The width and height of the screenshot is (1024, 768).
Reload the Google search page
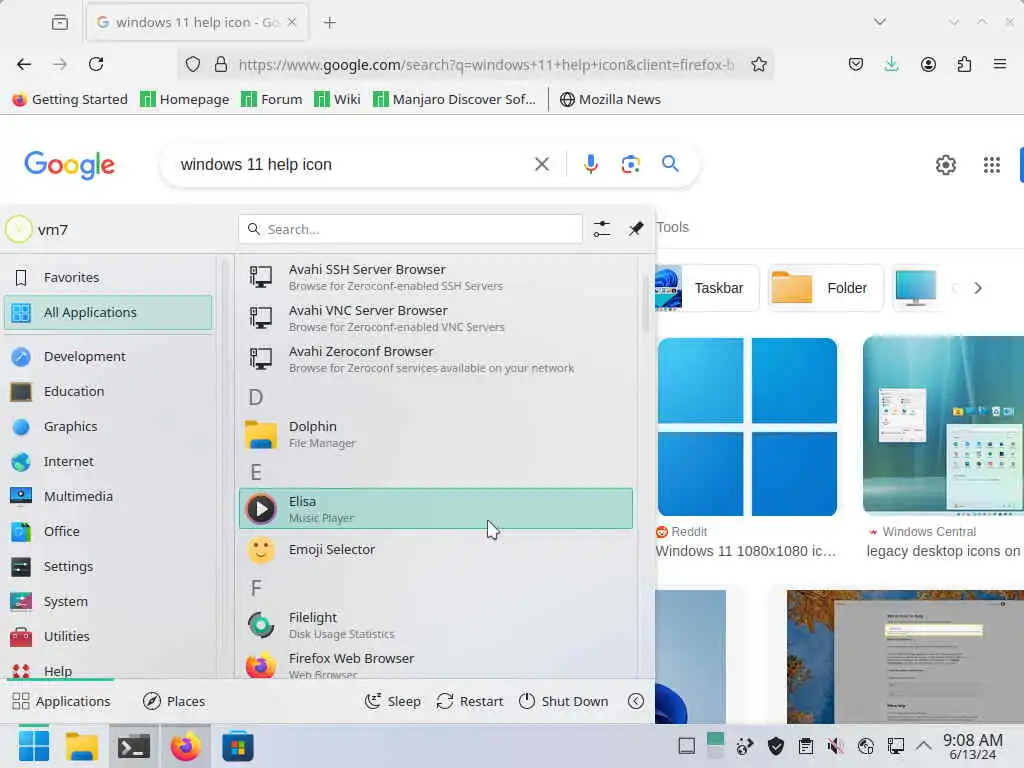(96, 64)
